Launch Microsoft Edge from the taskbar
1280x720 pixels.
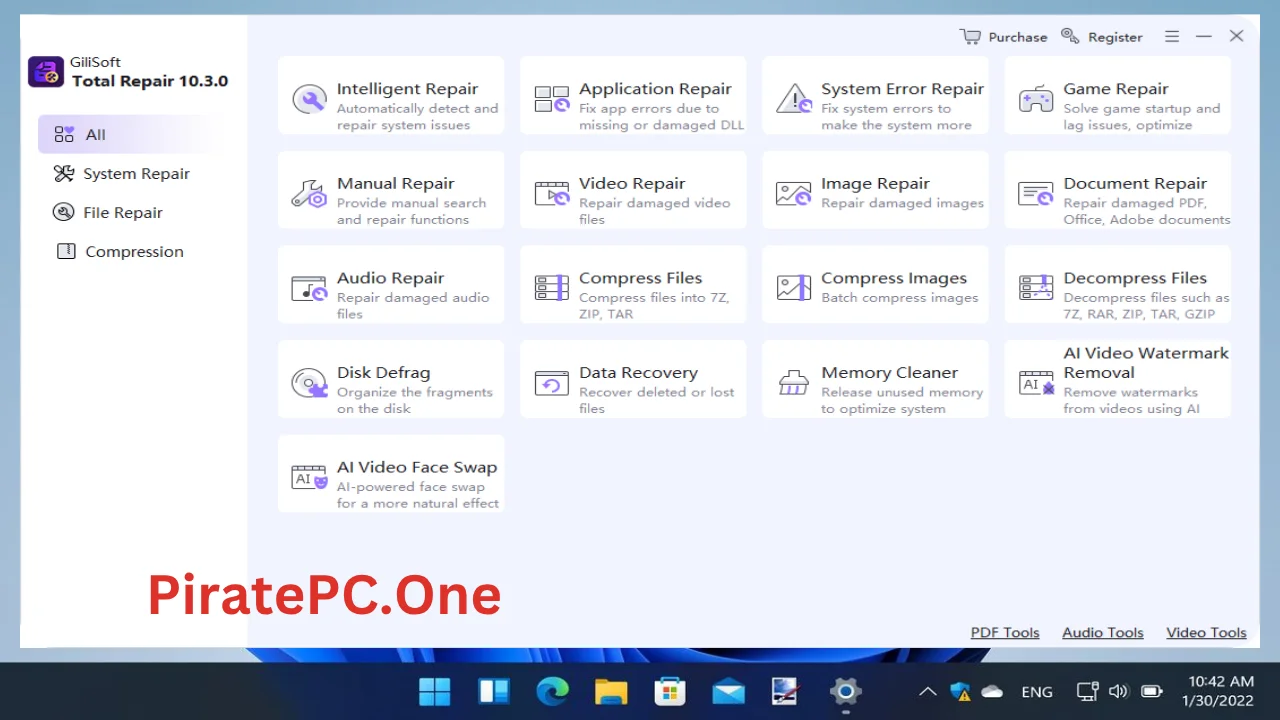click(x=552, y=691)
